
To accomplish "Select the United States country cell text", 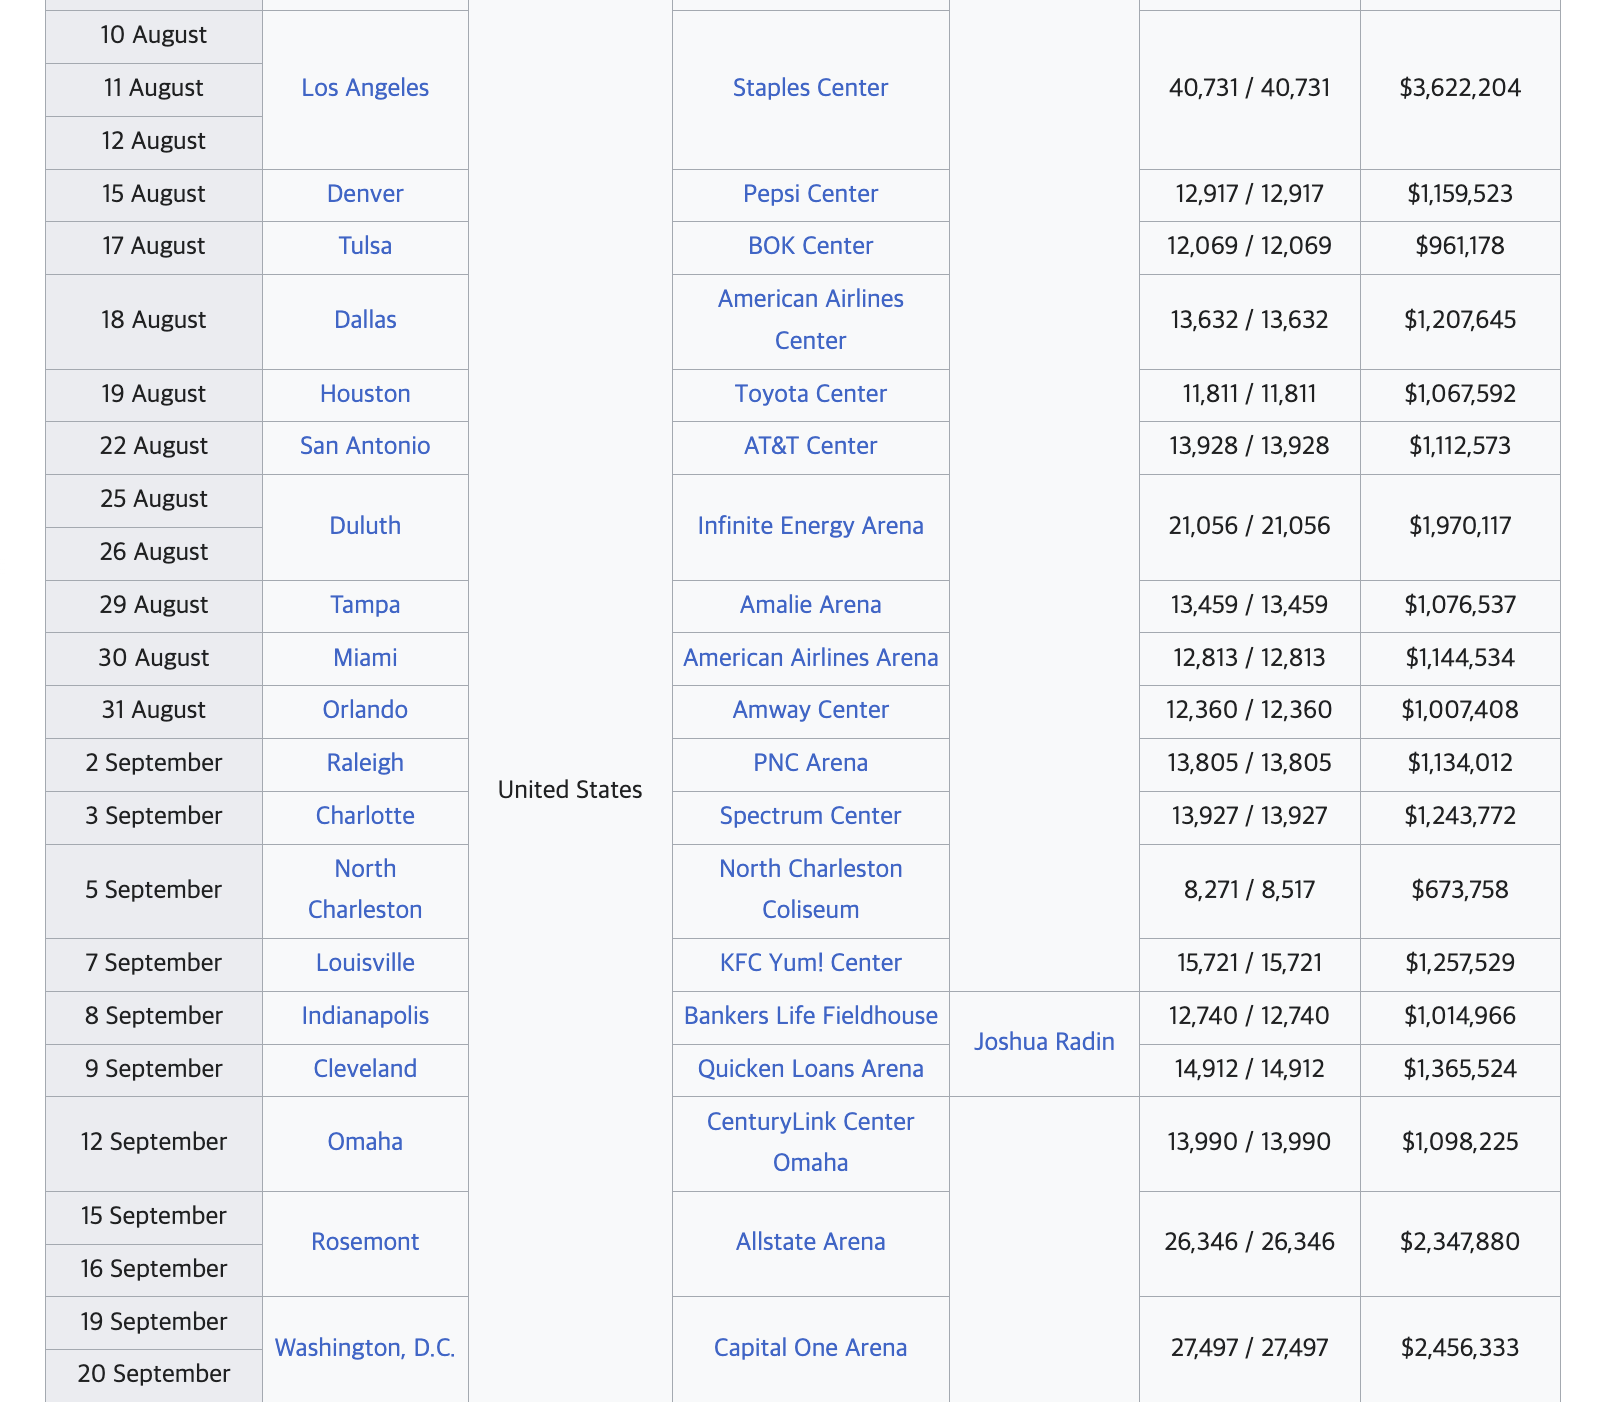I will (x=570, y=790).
